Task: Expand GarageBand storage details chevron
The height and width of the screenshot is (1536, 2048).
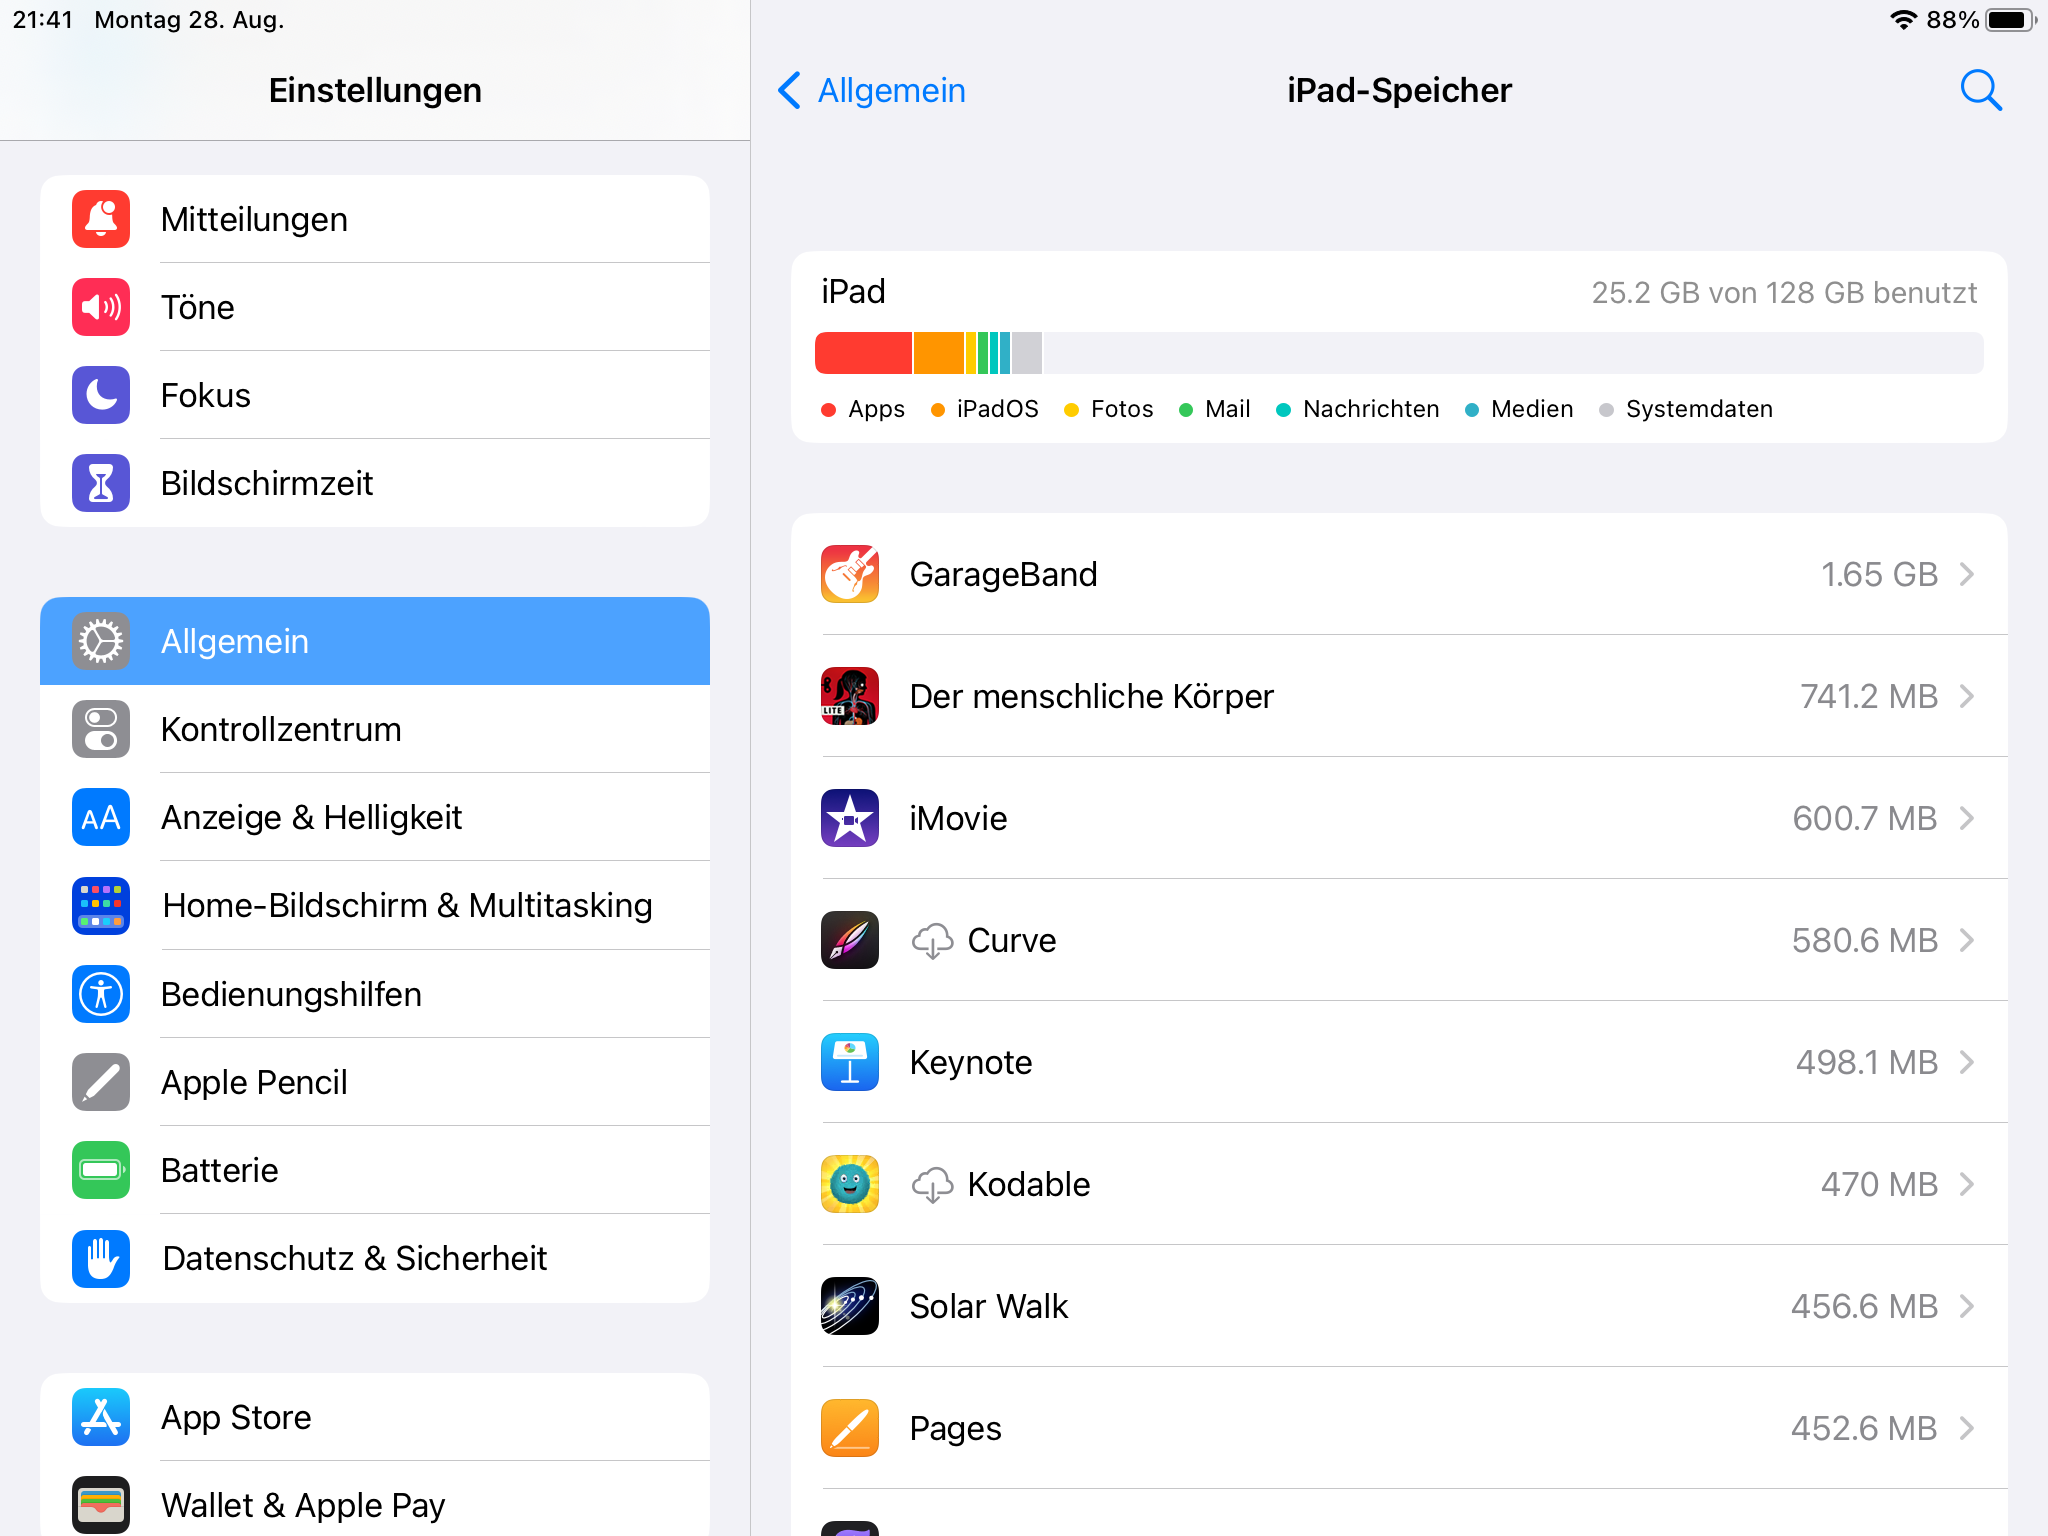Action: (x=1967, y=574)
